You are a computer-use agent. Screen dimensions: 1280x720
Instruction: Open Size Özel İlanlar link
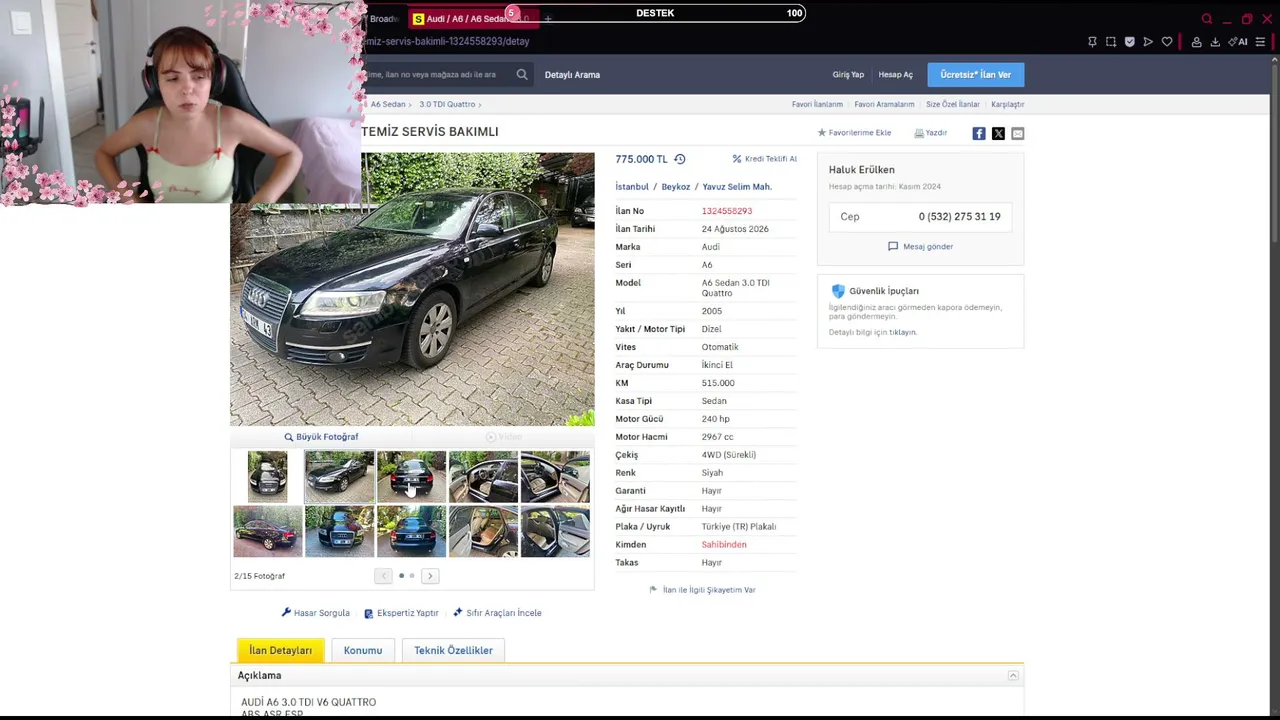pyautogui.click(x=952, y=104)
